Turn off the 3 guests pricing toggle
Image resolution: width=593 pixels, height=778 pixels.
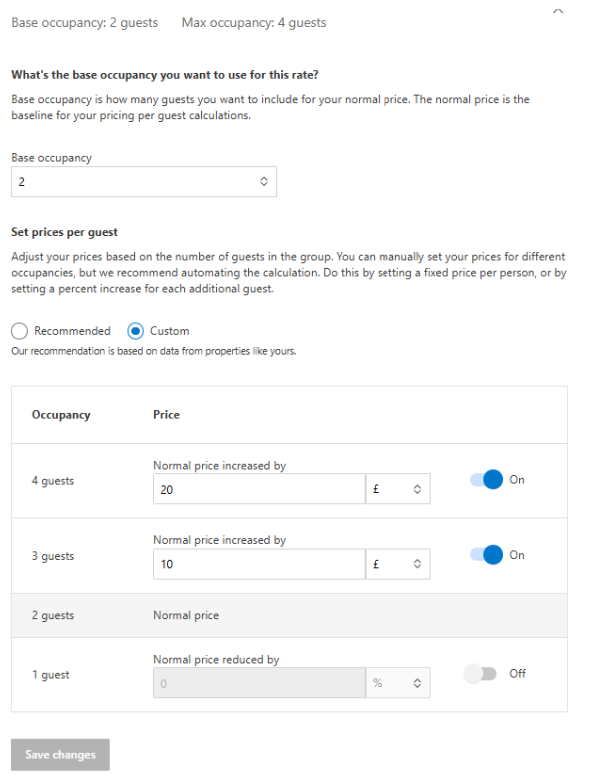pyautogui.click(x=486, y=555)
